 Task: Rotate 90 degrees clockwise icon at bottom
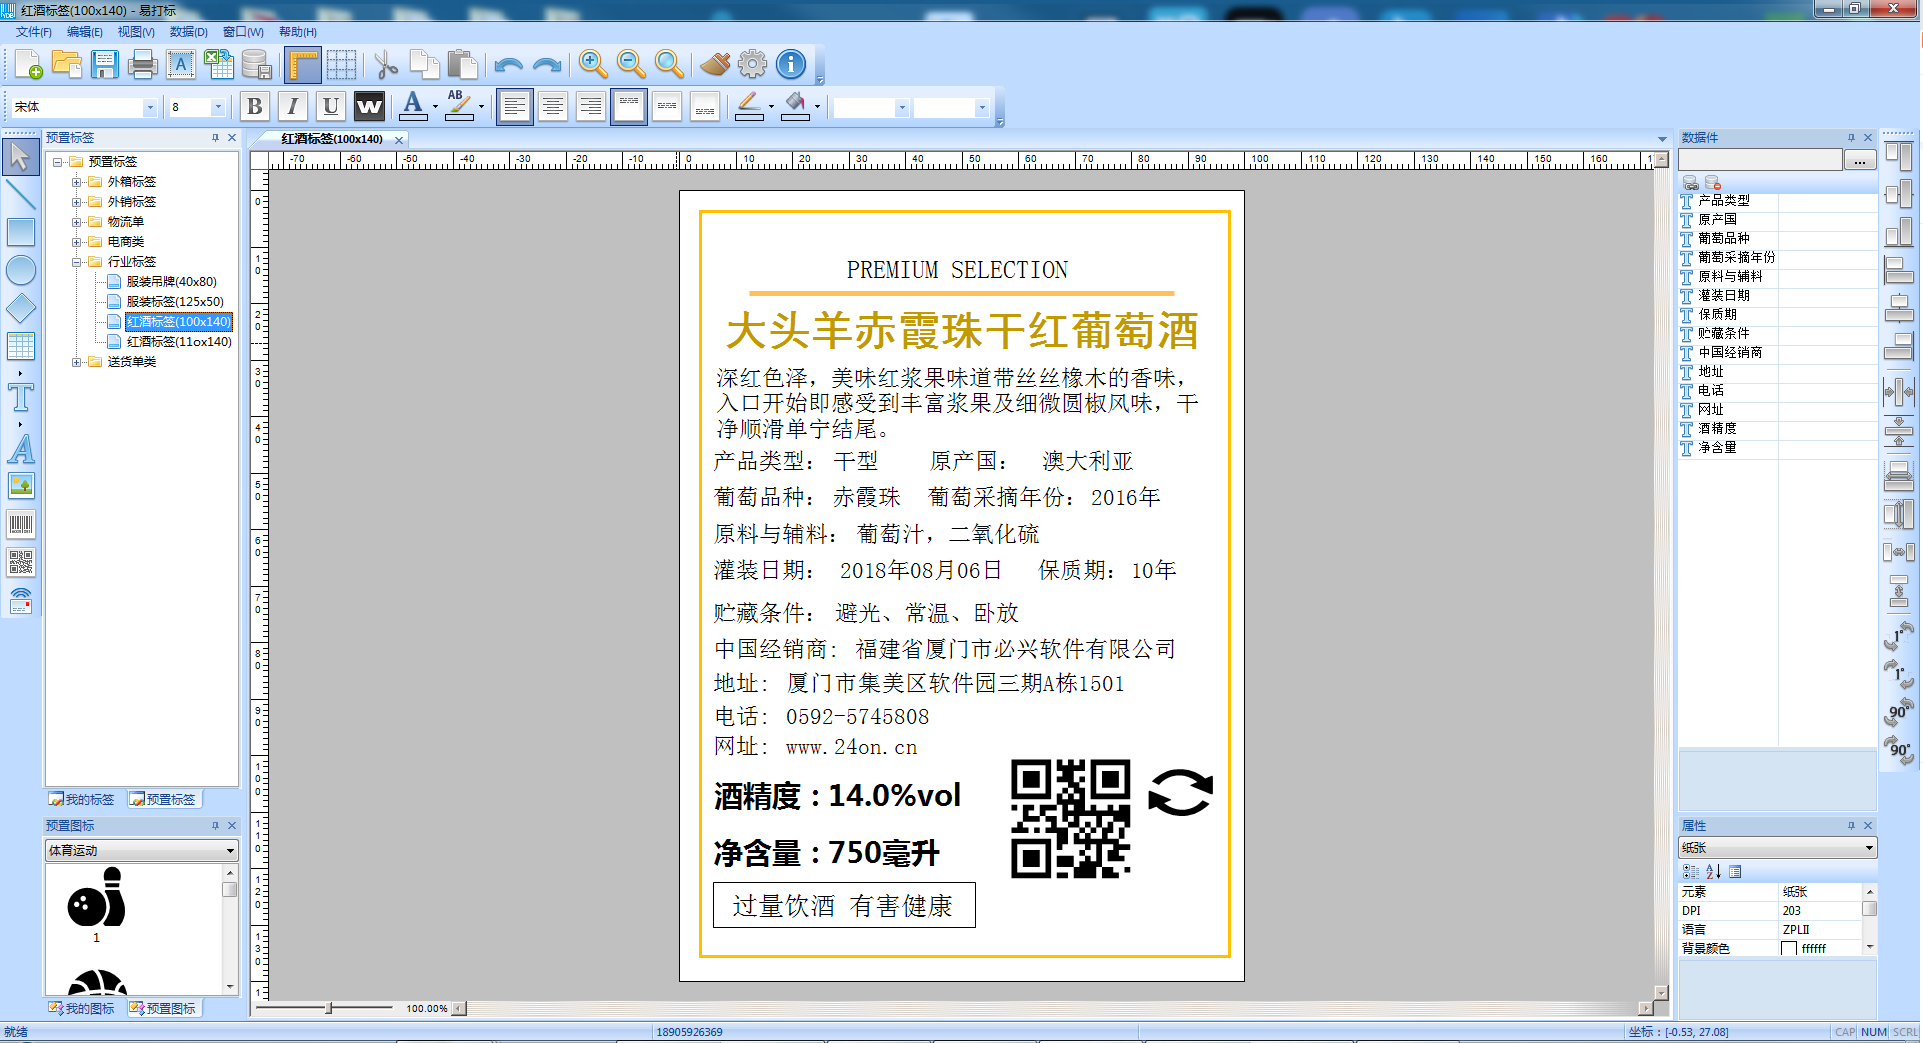1898,749
